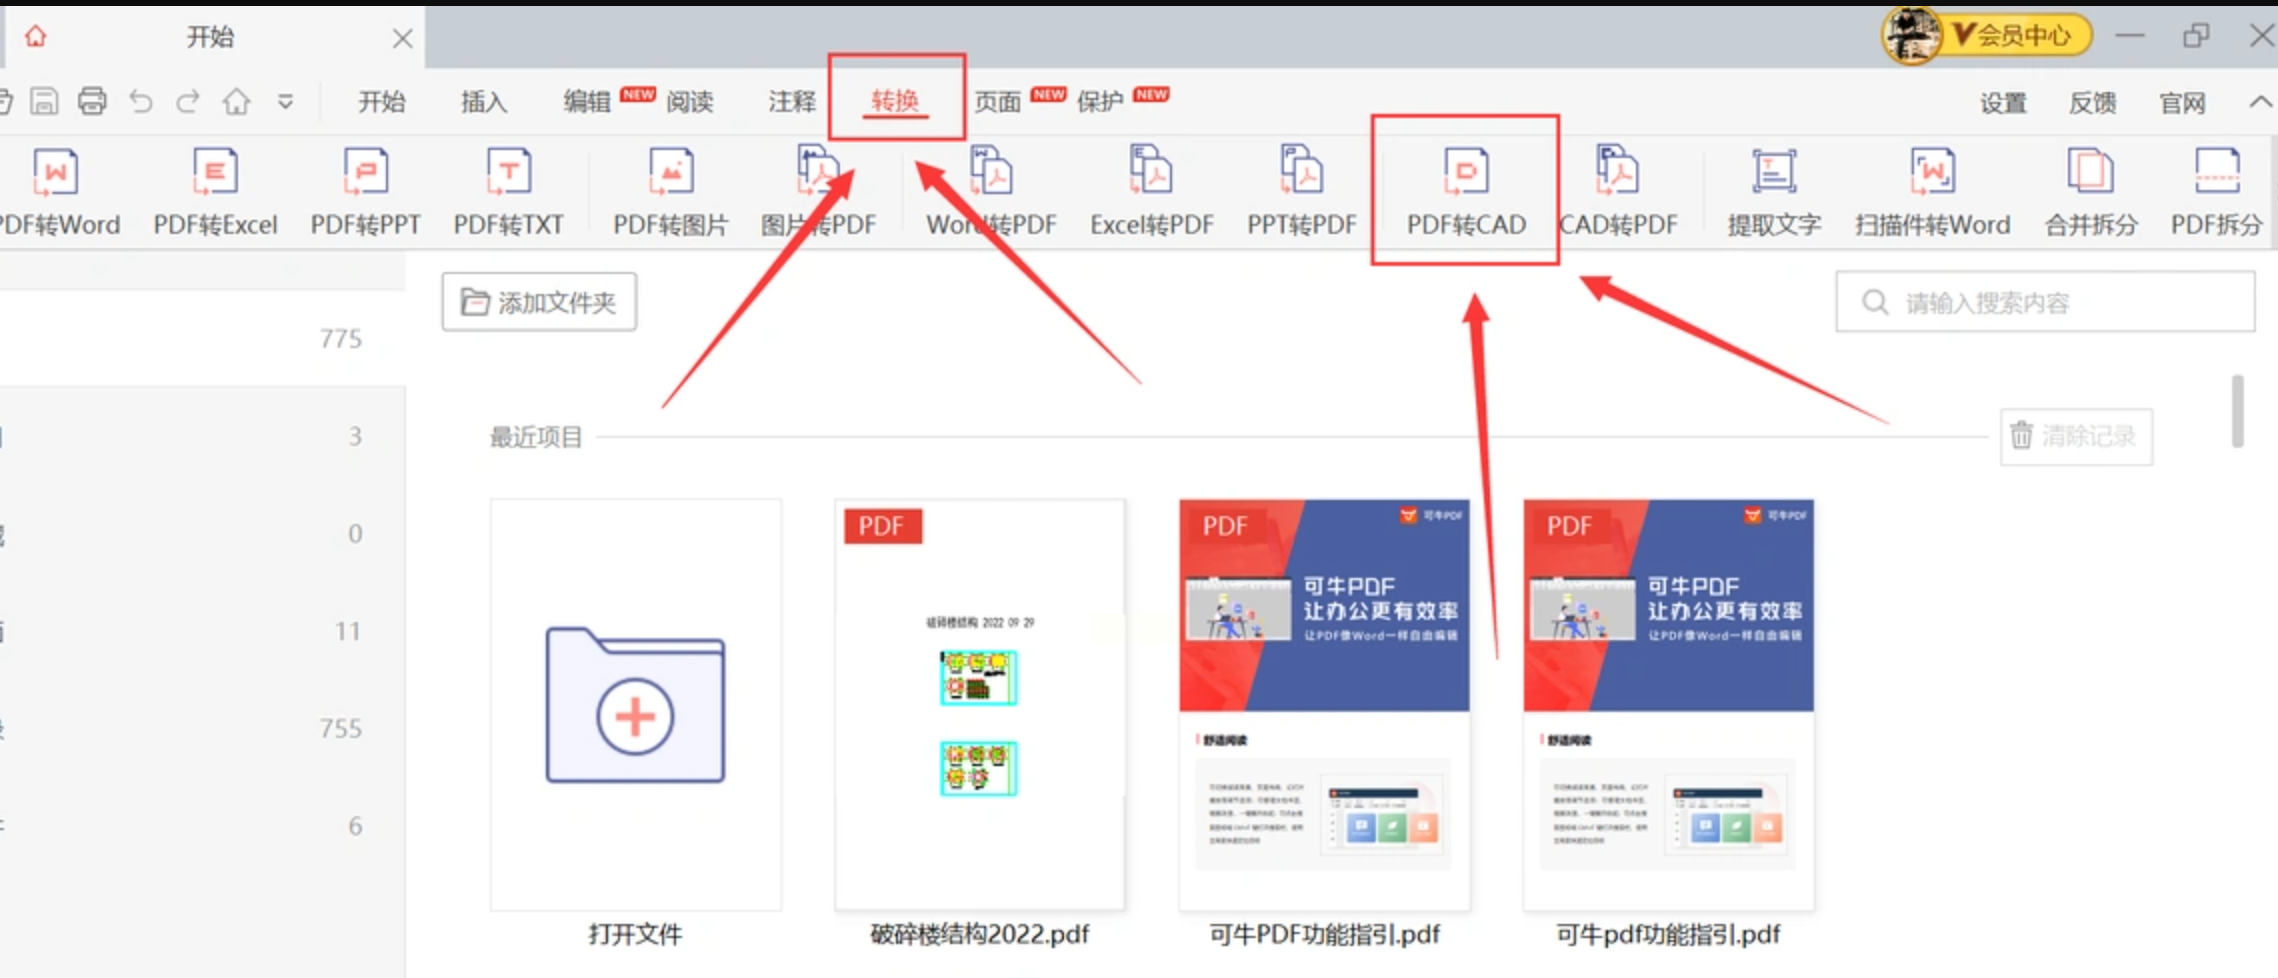2278x978 pixels.
Task: Click the save icon in quick toolbar
Action: (x=44, y=101)
